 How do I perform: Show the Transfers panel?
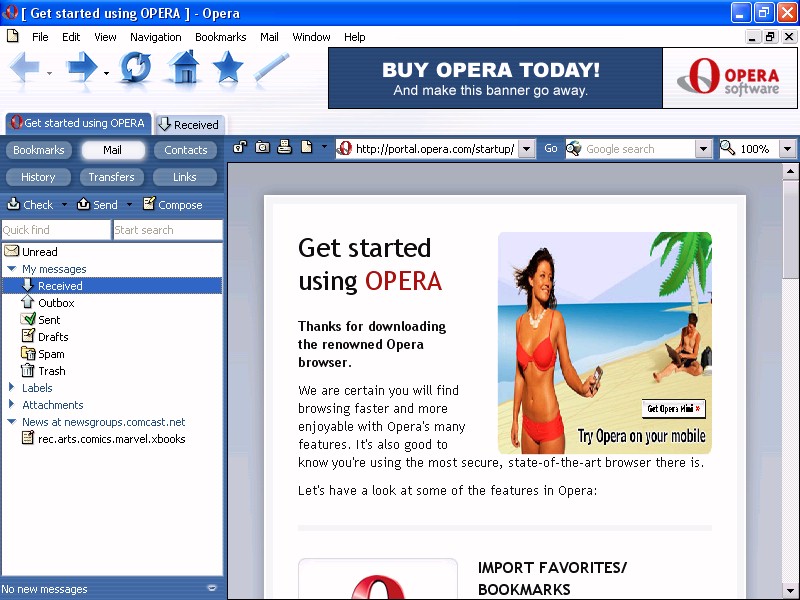click(111, 177)
